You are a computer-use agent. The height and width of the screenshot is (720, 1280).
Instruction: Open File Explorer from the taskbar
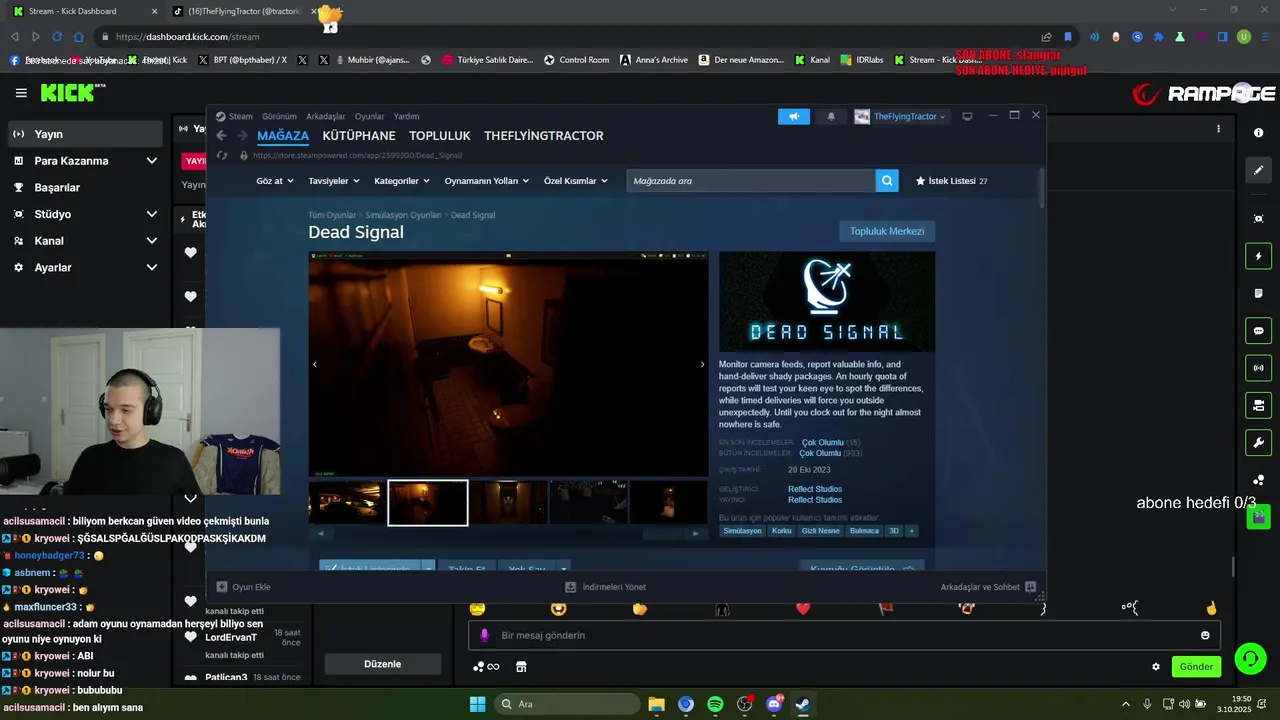pyautogui.click(x=656, y=704)
